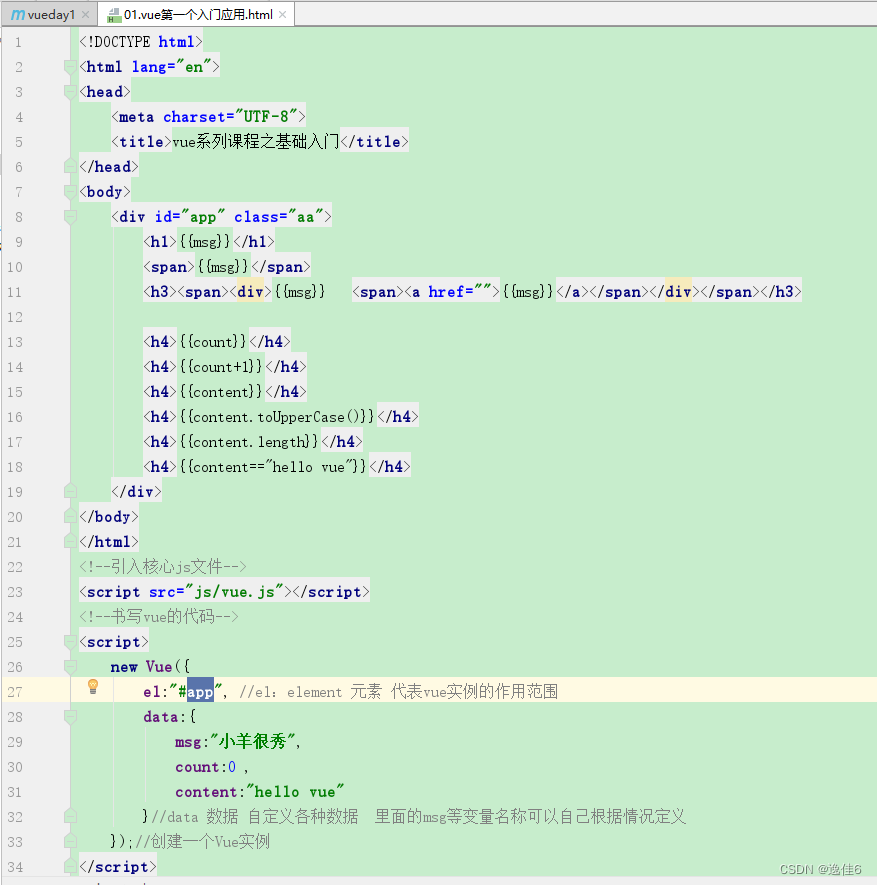
Task: Toggle fold marker at closing html on line 21
Action: click(70, 542)
